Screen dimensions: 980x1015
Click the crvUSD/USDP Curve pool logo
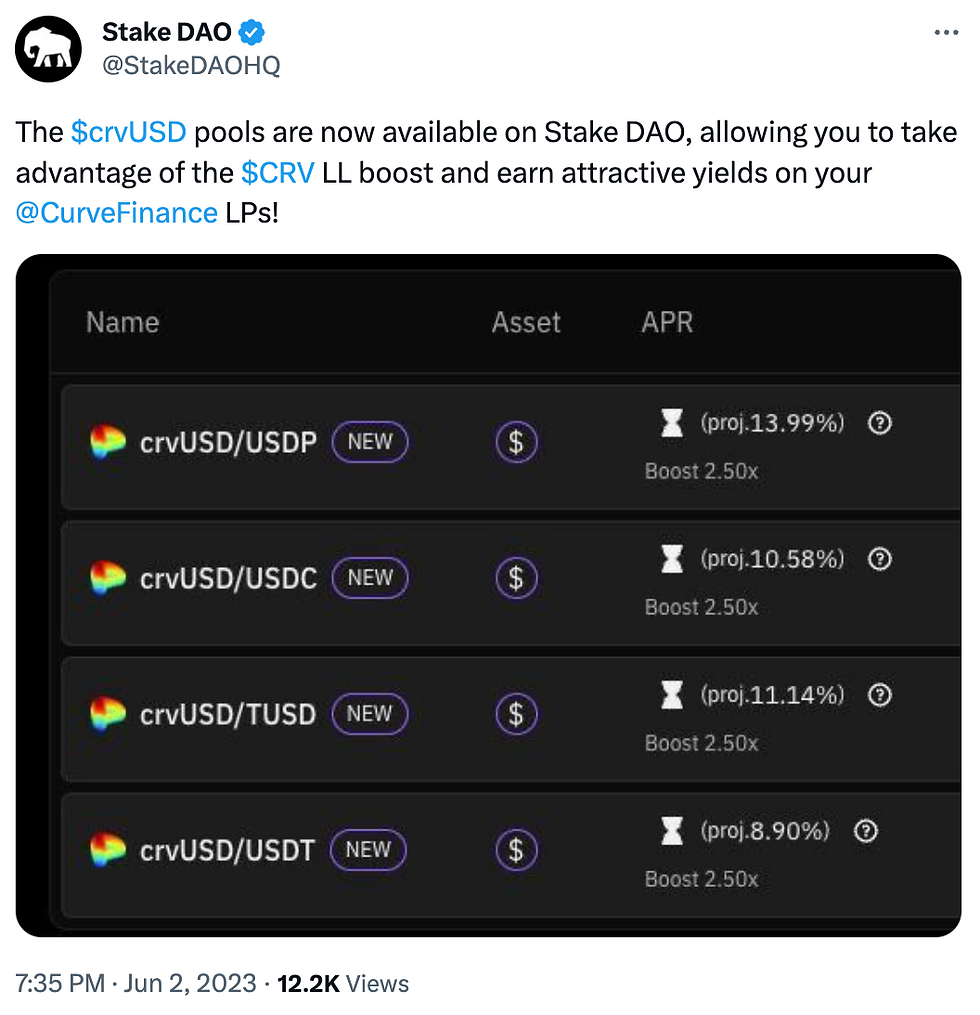click(x=108, y=441)
